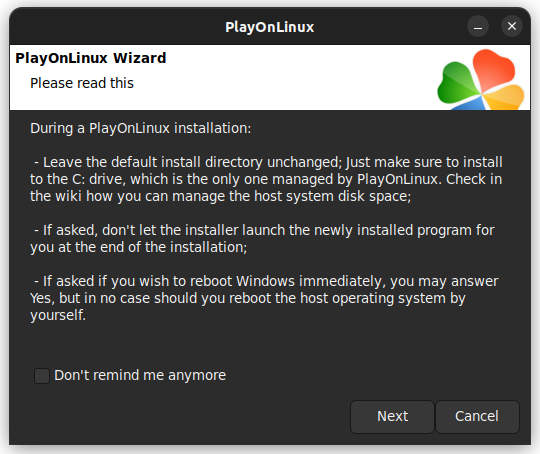The width and height of the screenshot is (540, 454).
Task: Click the blue leaf of the logo
Action: point(468,103)
